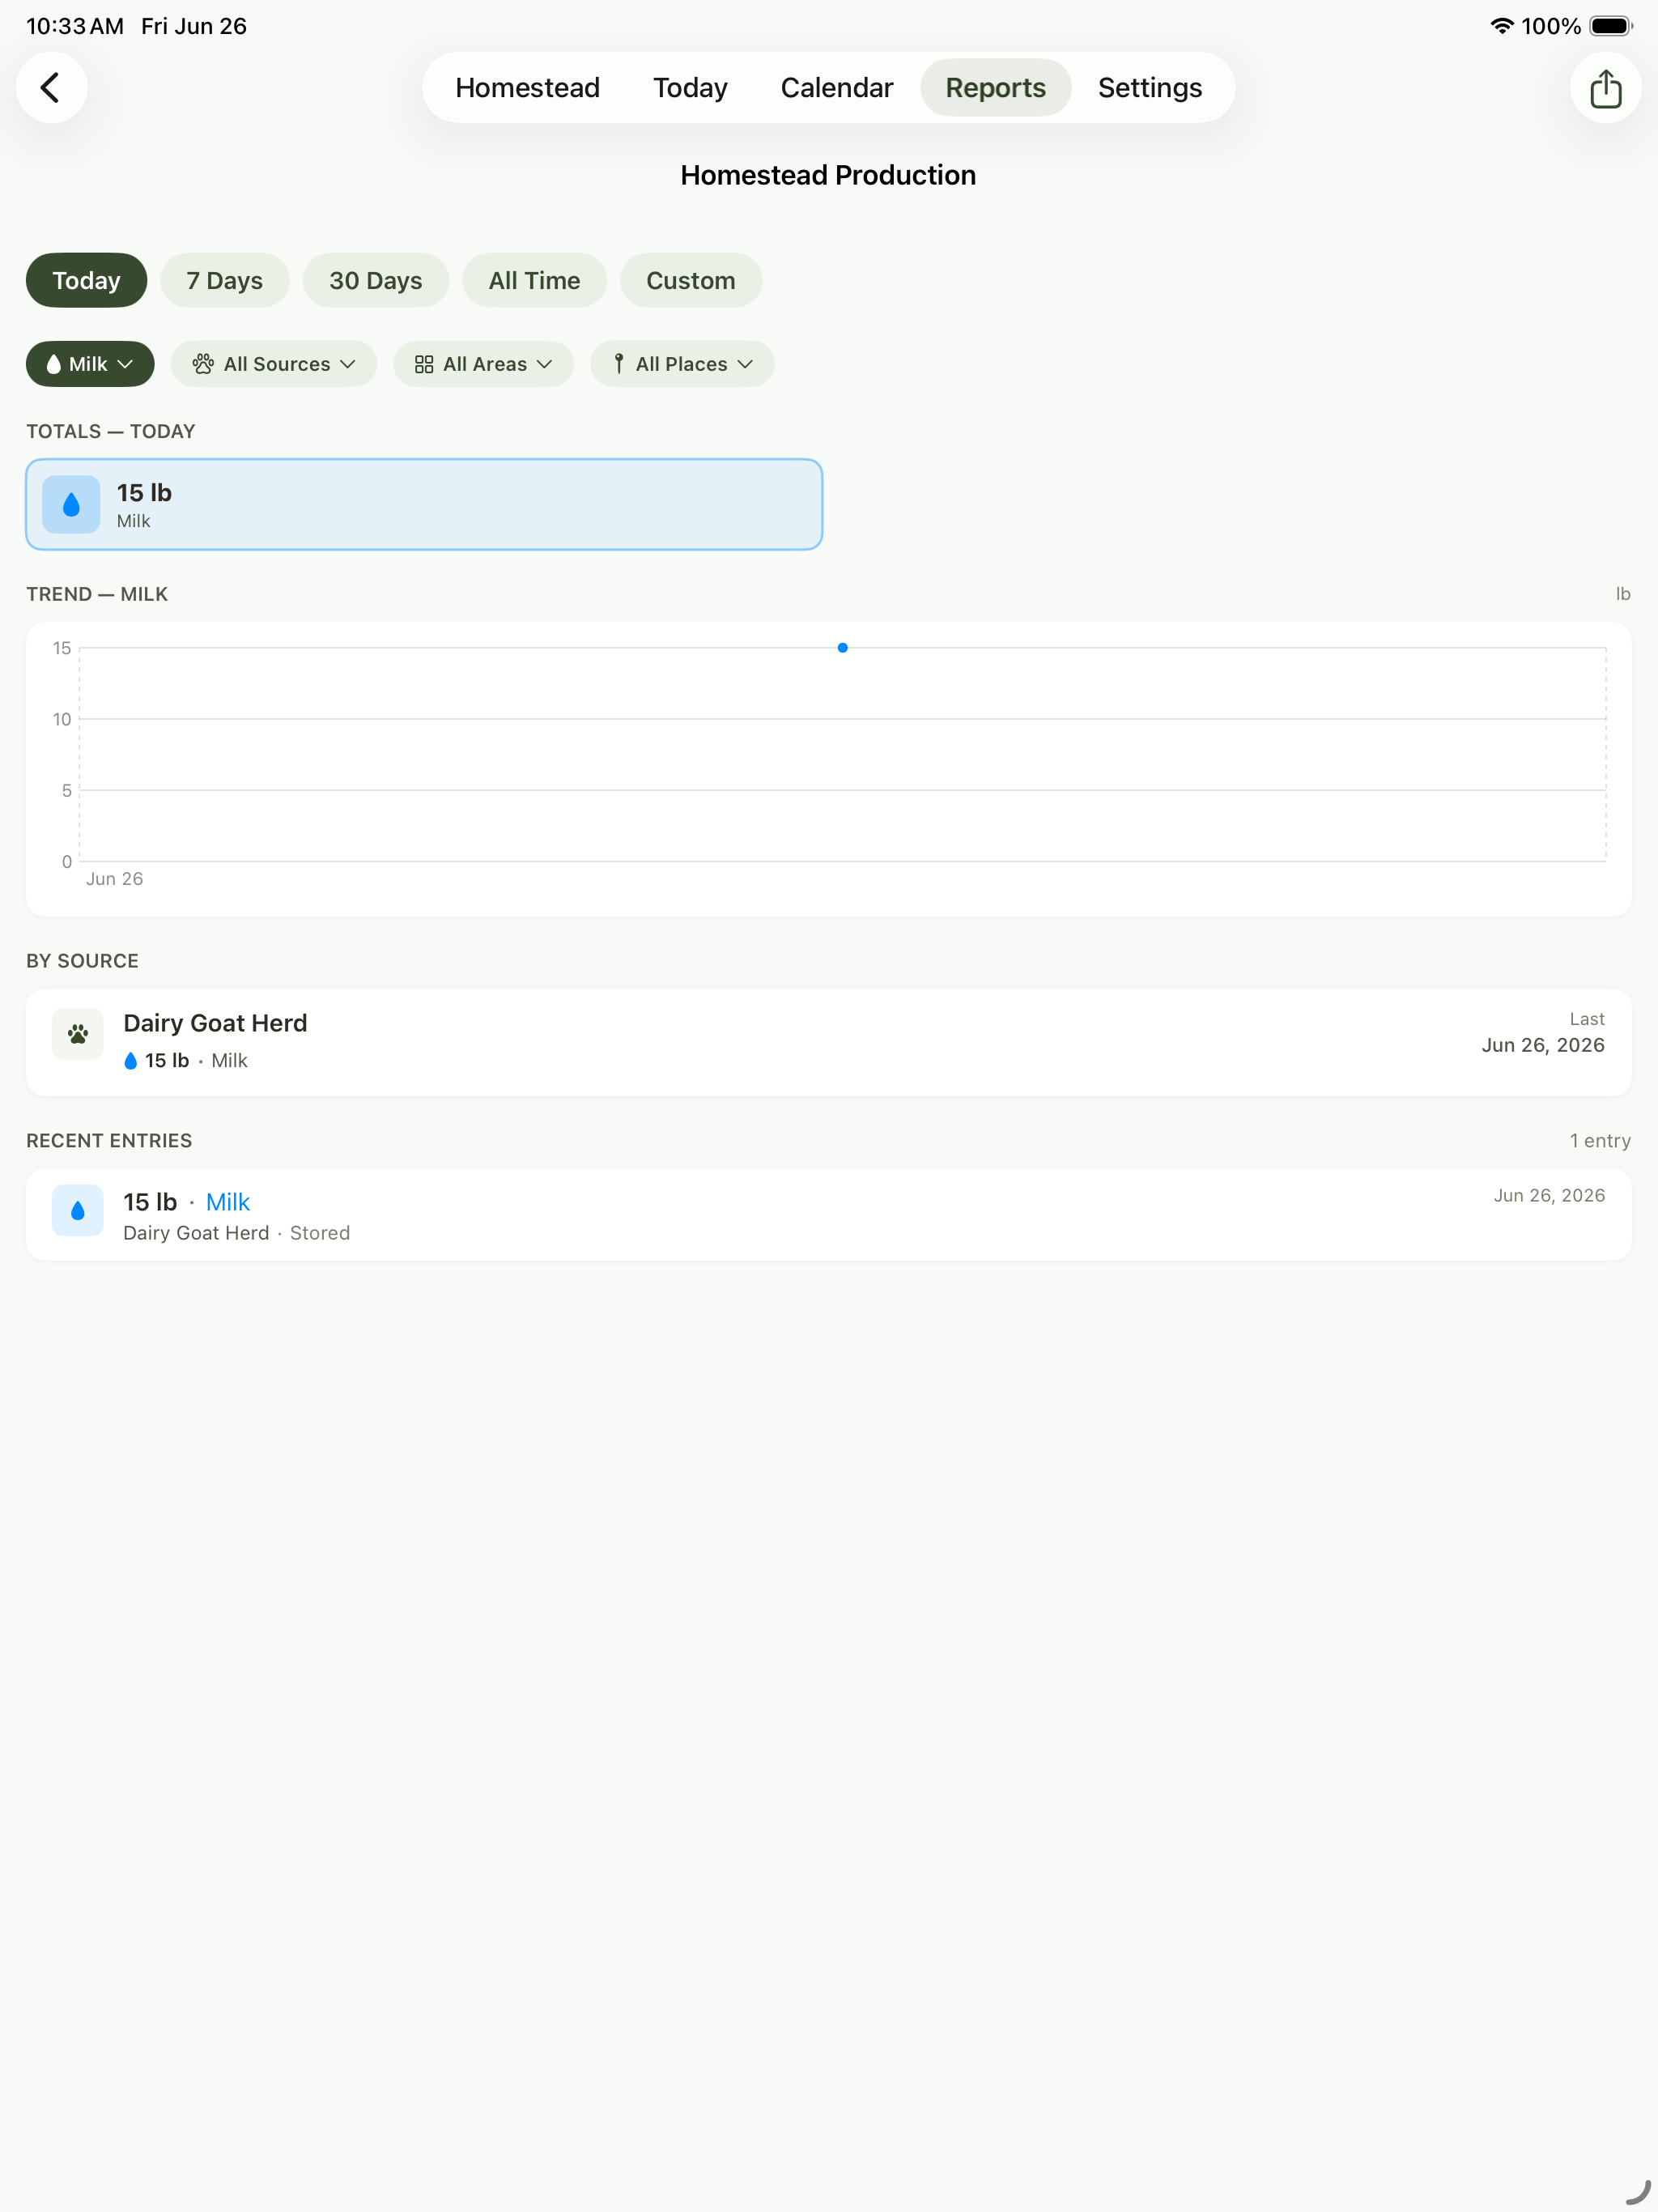Open the blue Milk link in entry
The height and width of the screenshot is (2212, 1658).
pos(227,1202)
